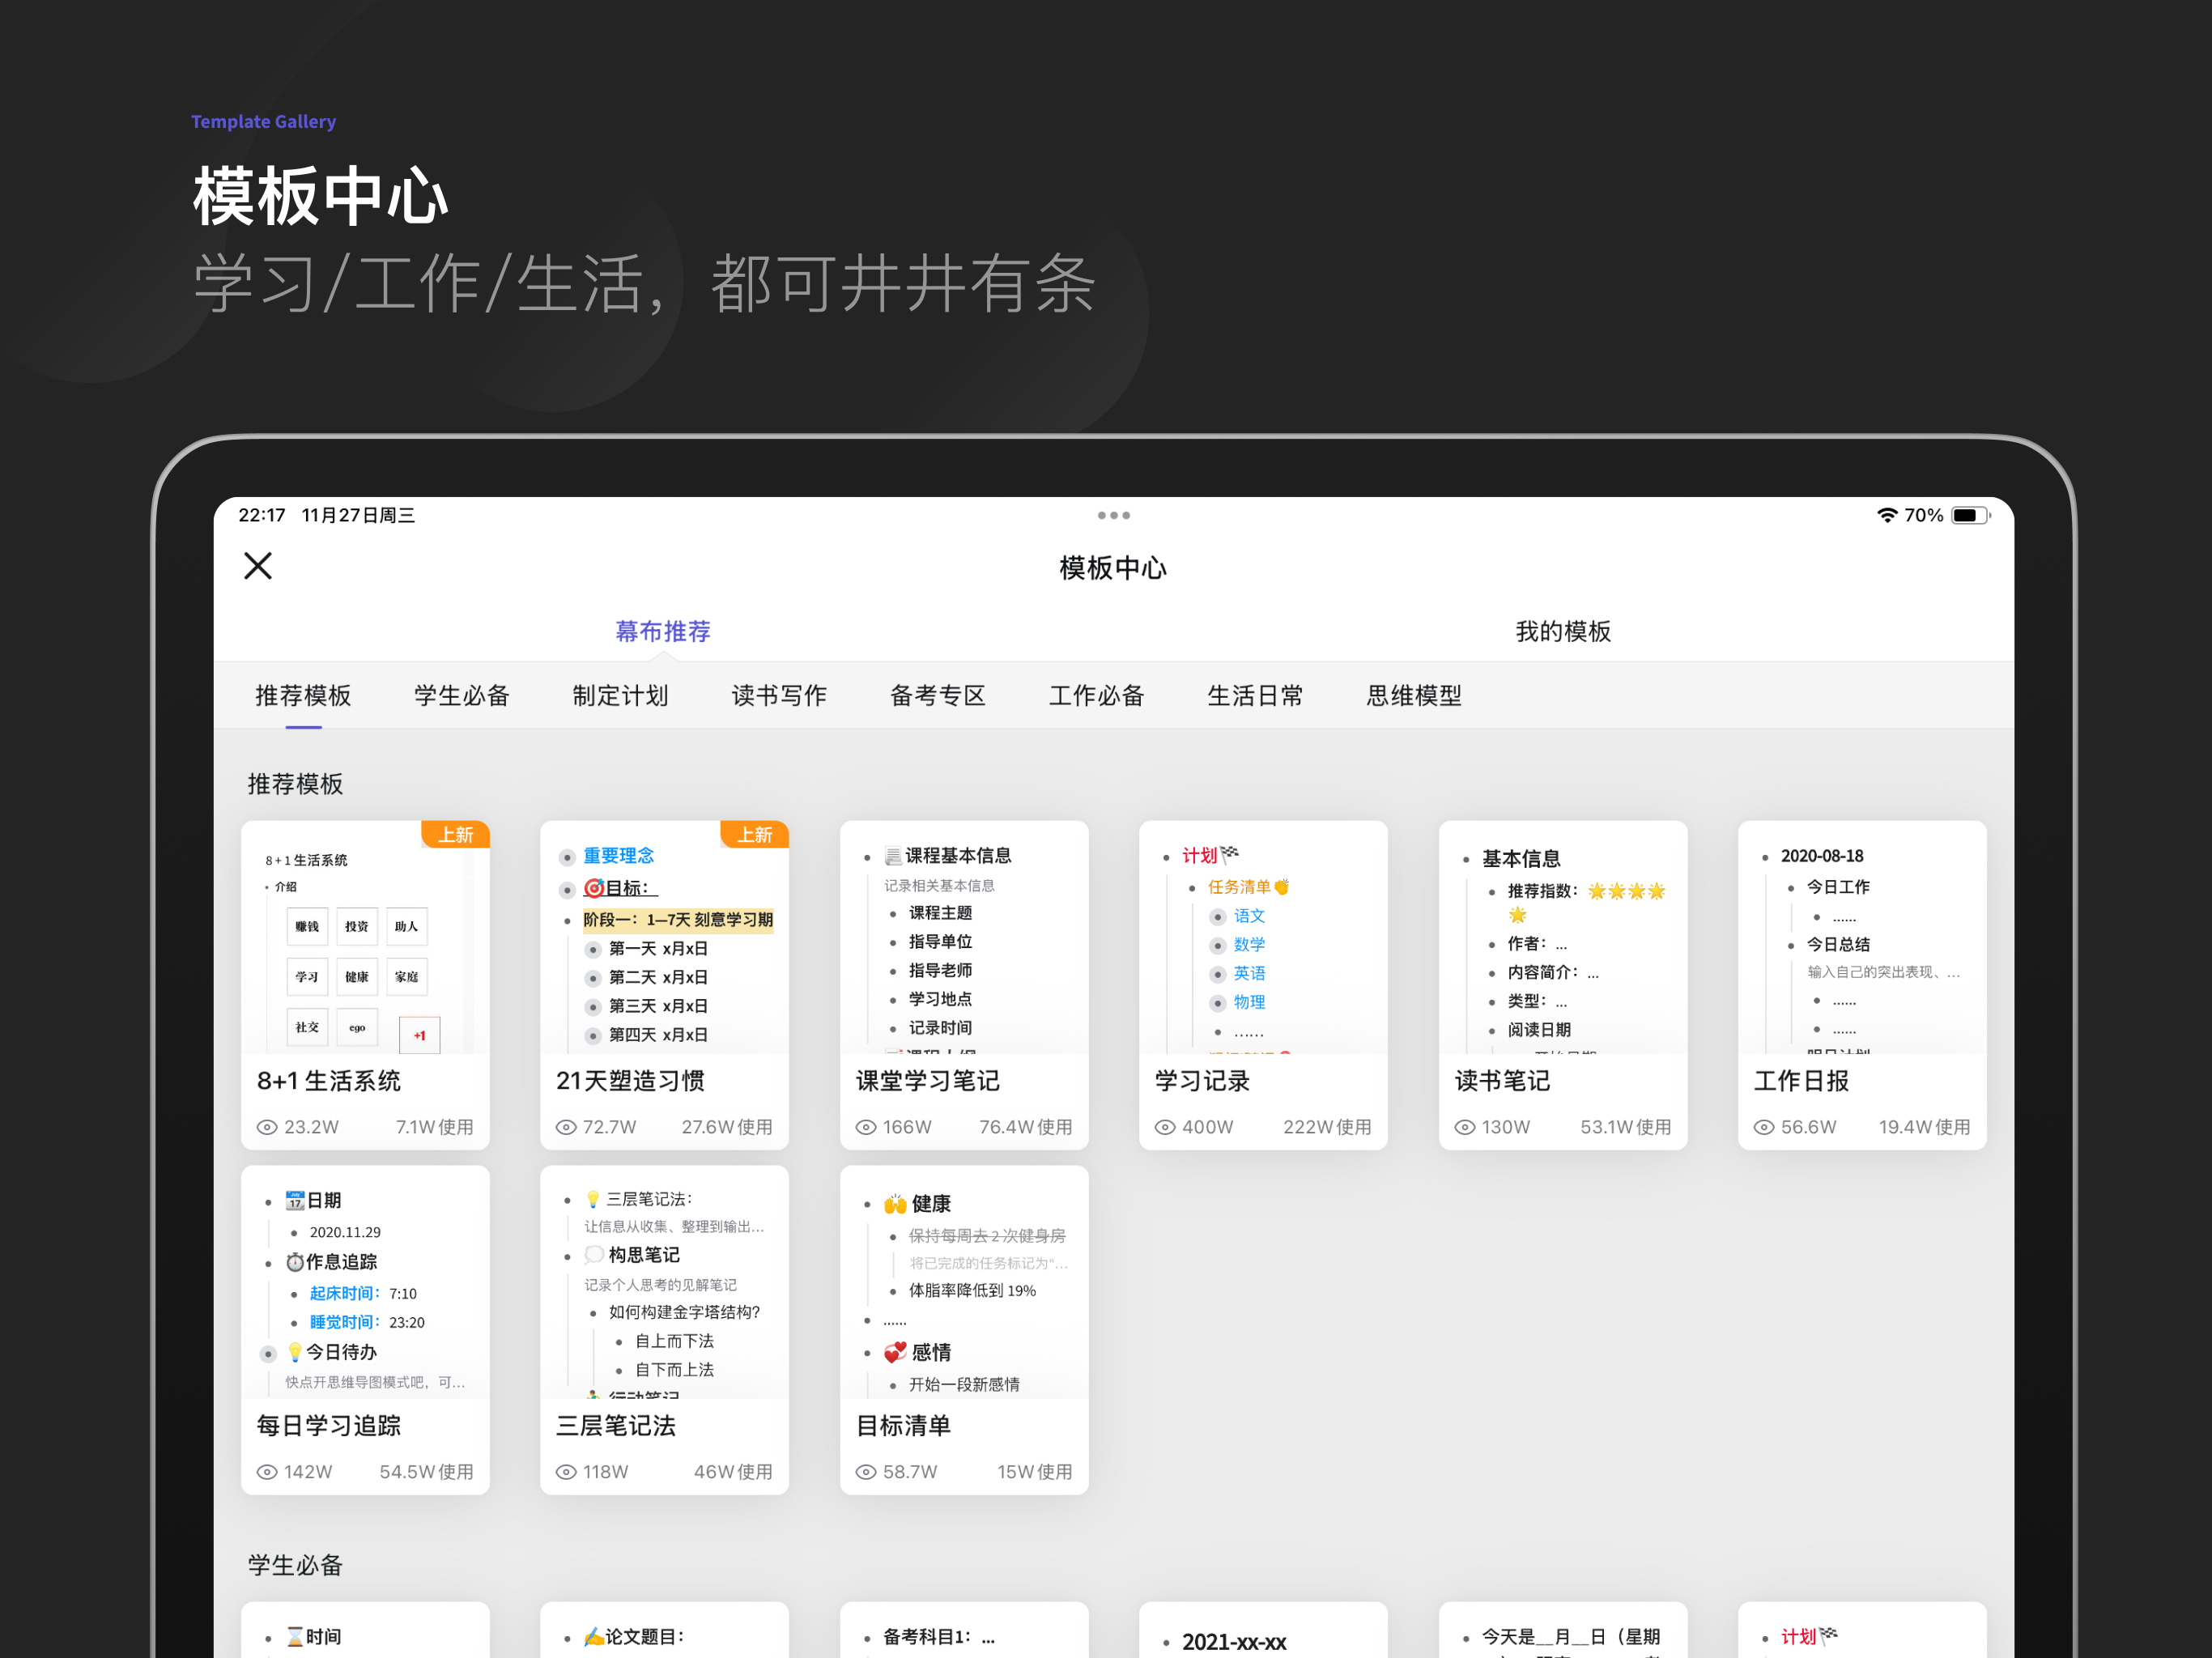Click 54.5W 使用 usage count
2212x1658 pixels.
pos(427,1472)
